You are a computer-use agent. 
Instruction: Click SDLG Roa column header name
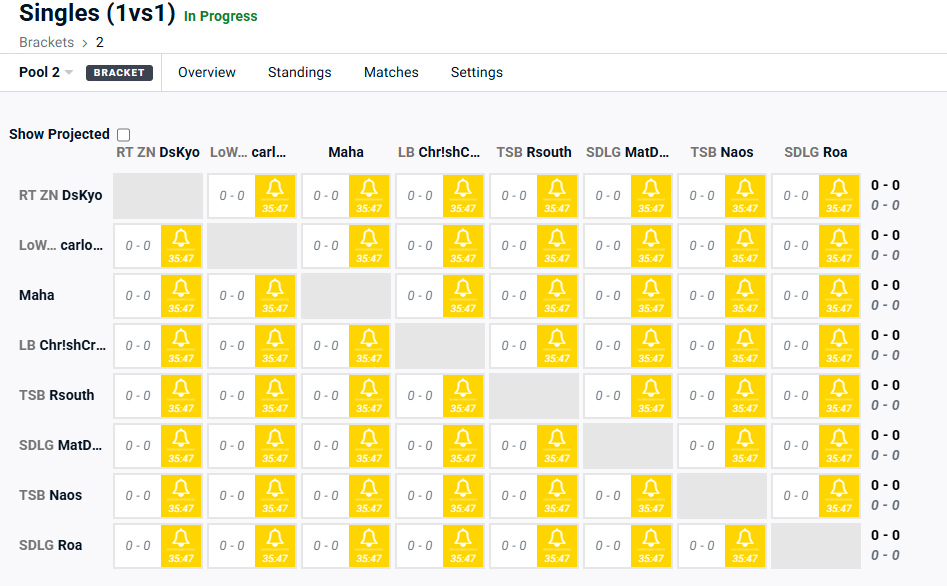click(815, 152)
